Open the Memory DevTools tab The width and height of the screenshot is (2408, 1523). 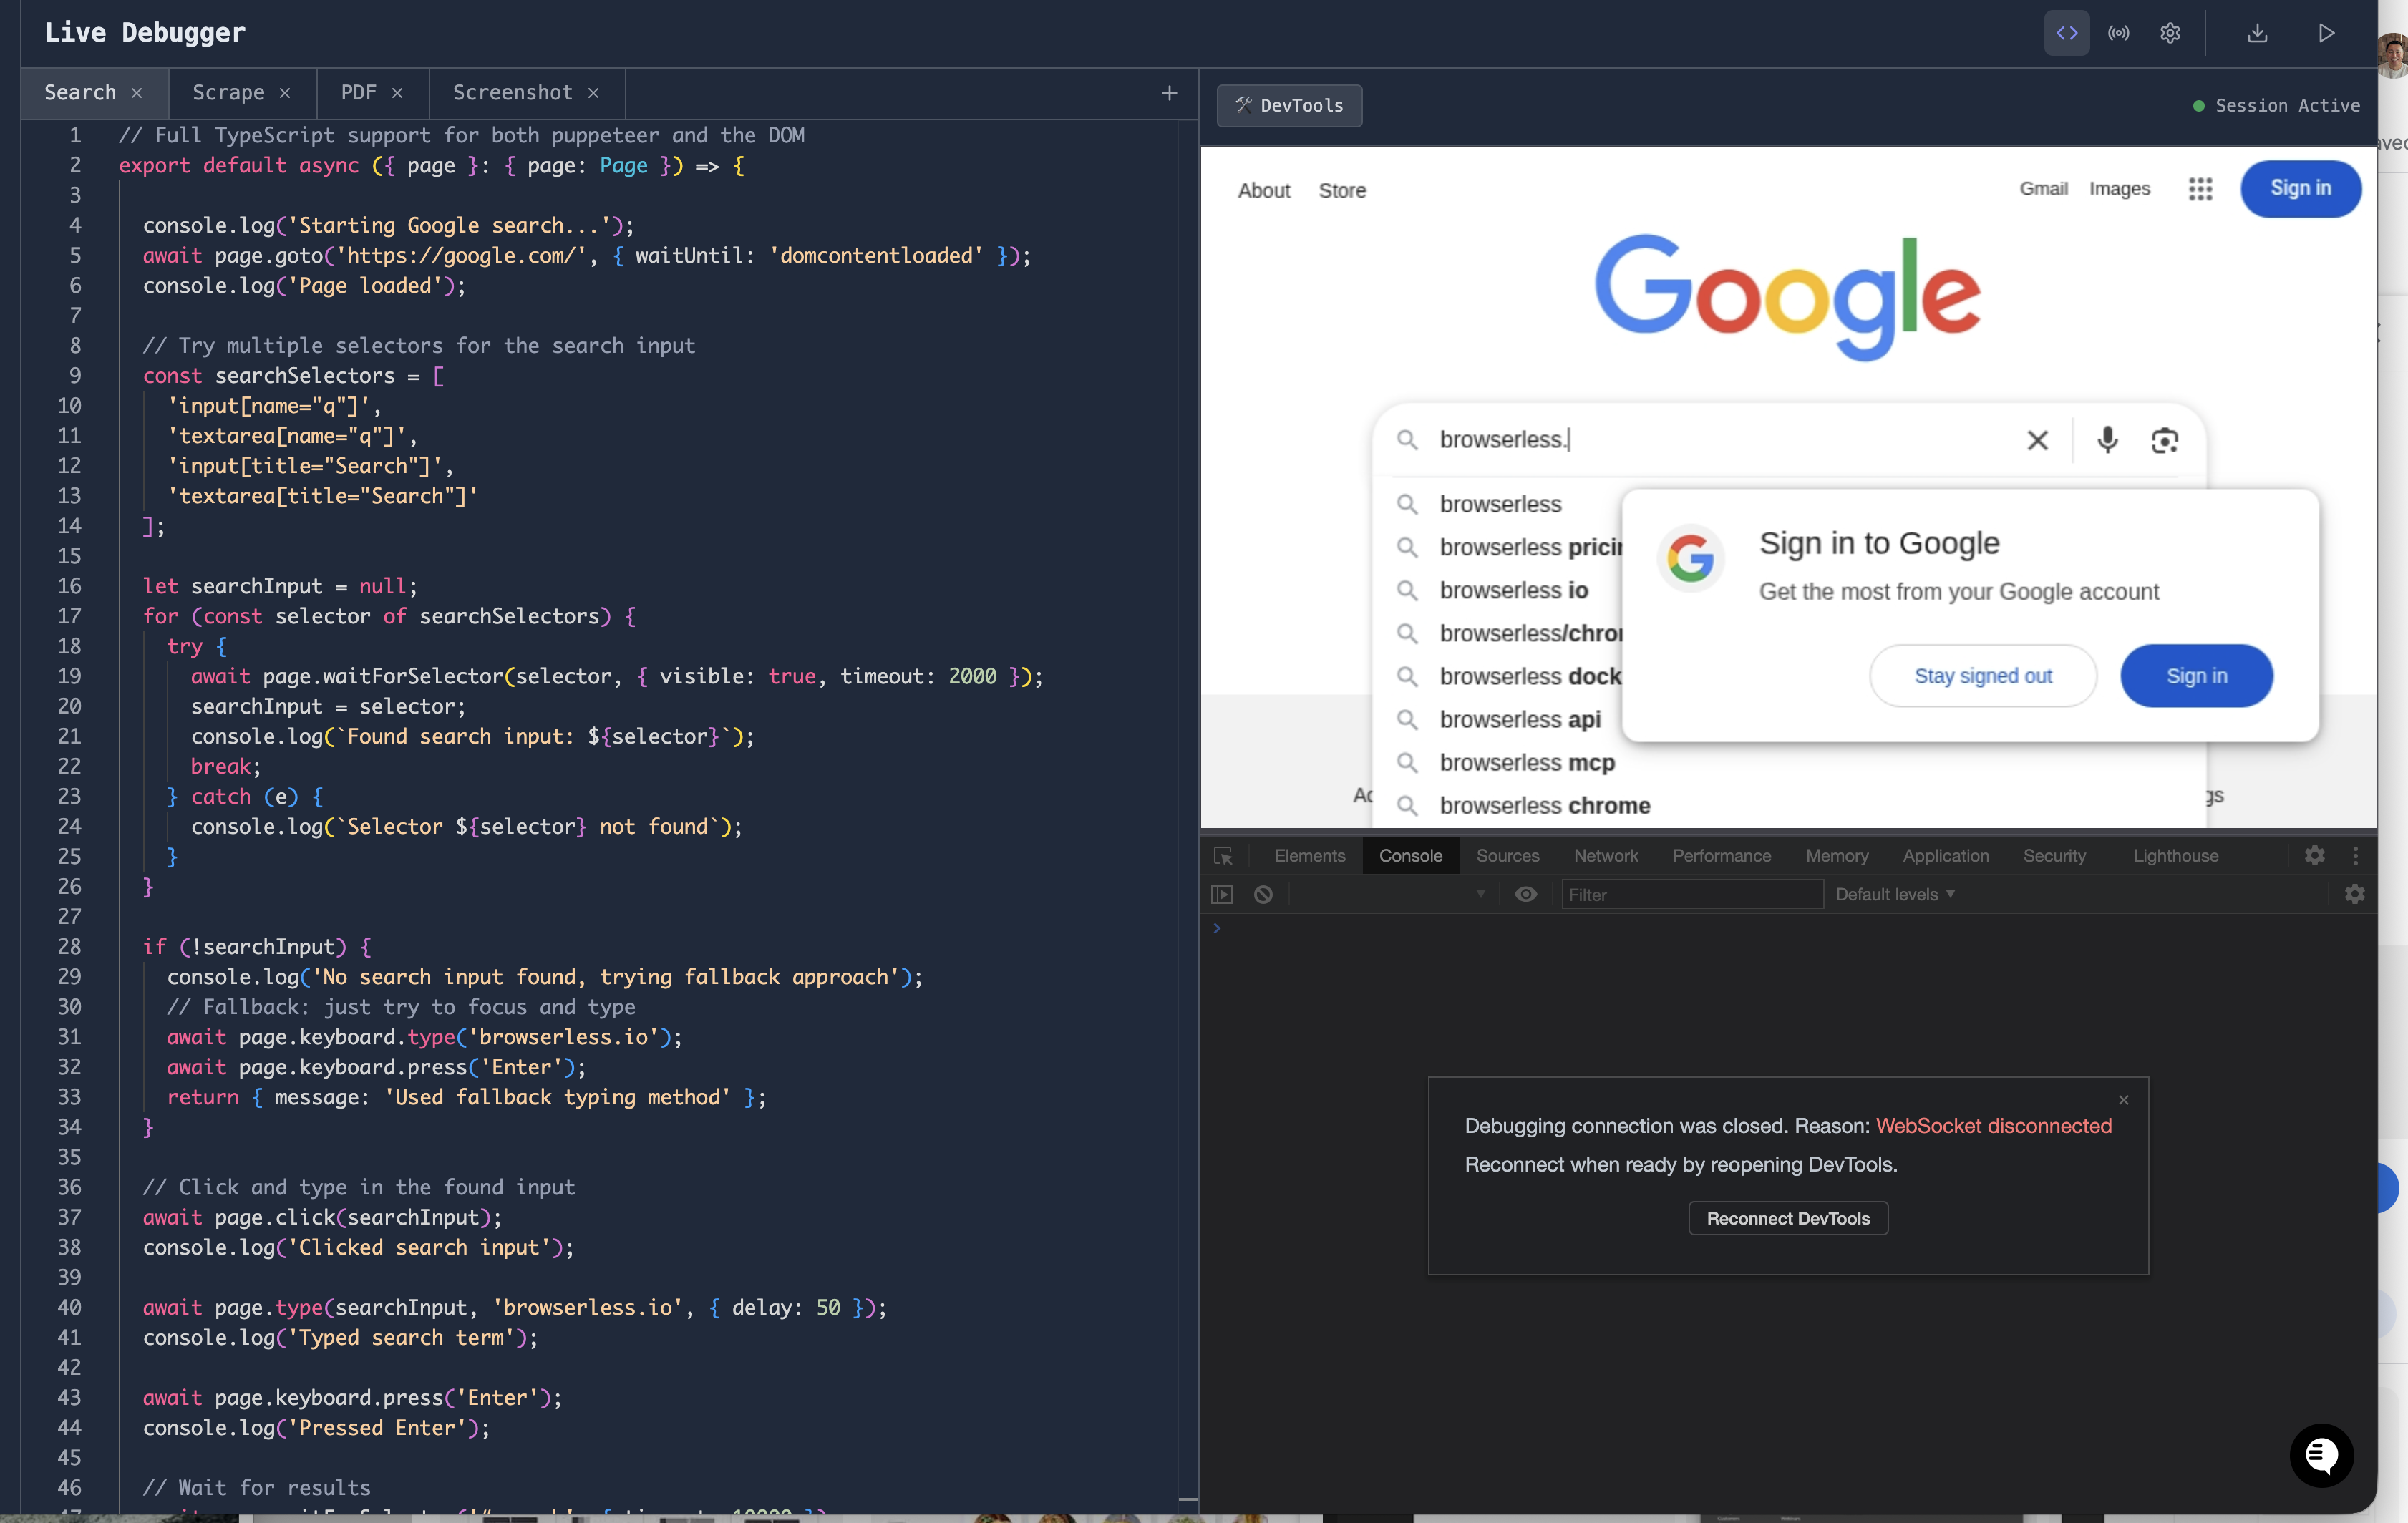pos(1836,855)
